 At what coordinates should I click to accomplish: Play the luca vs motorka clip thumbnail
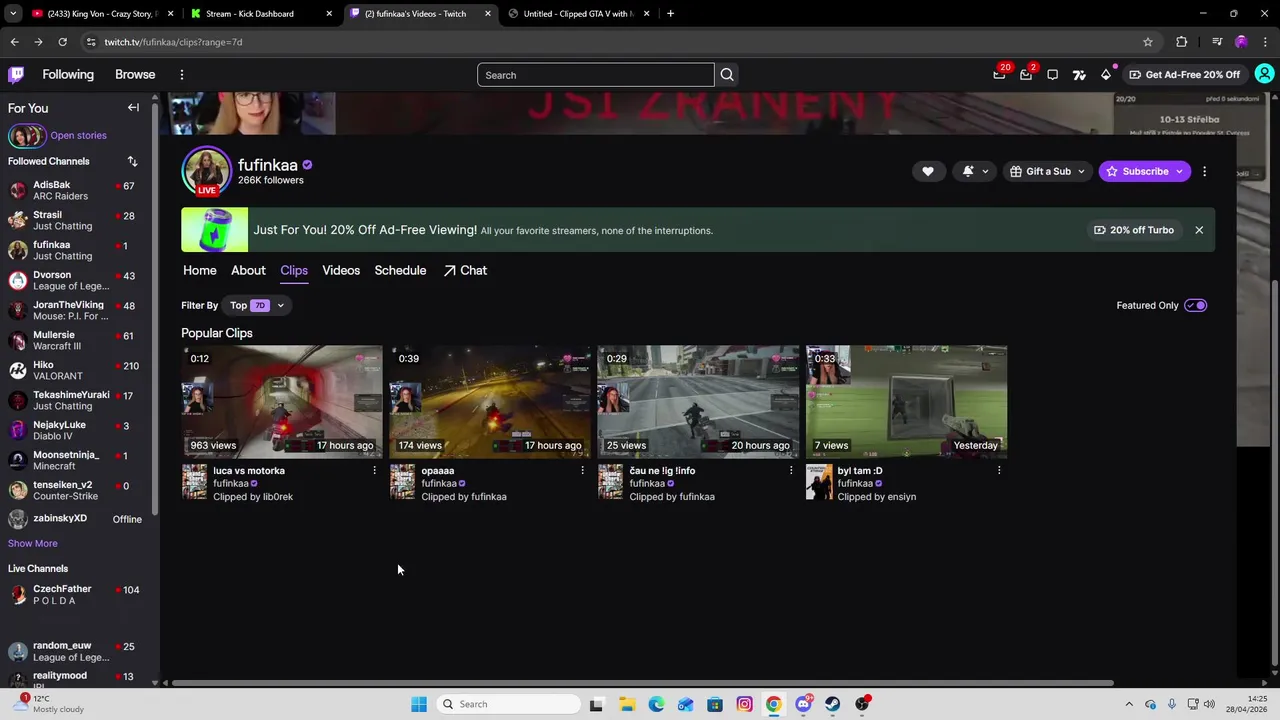point(282,402)
